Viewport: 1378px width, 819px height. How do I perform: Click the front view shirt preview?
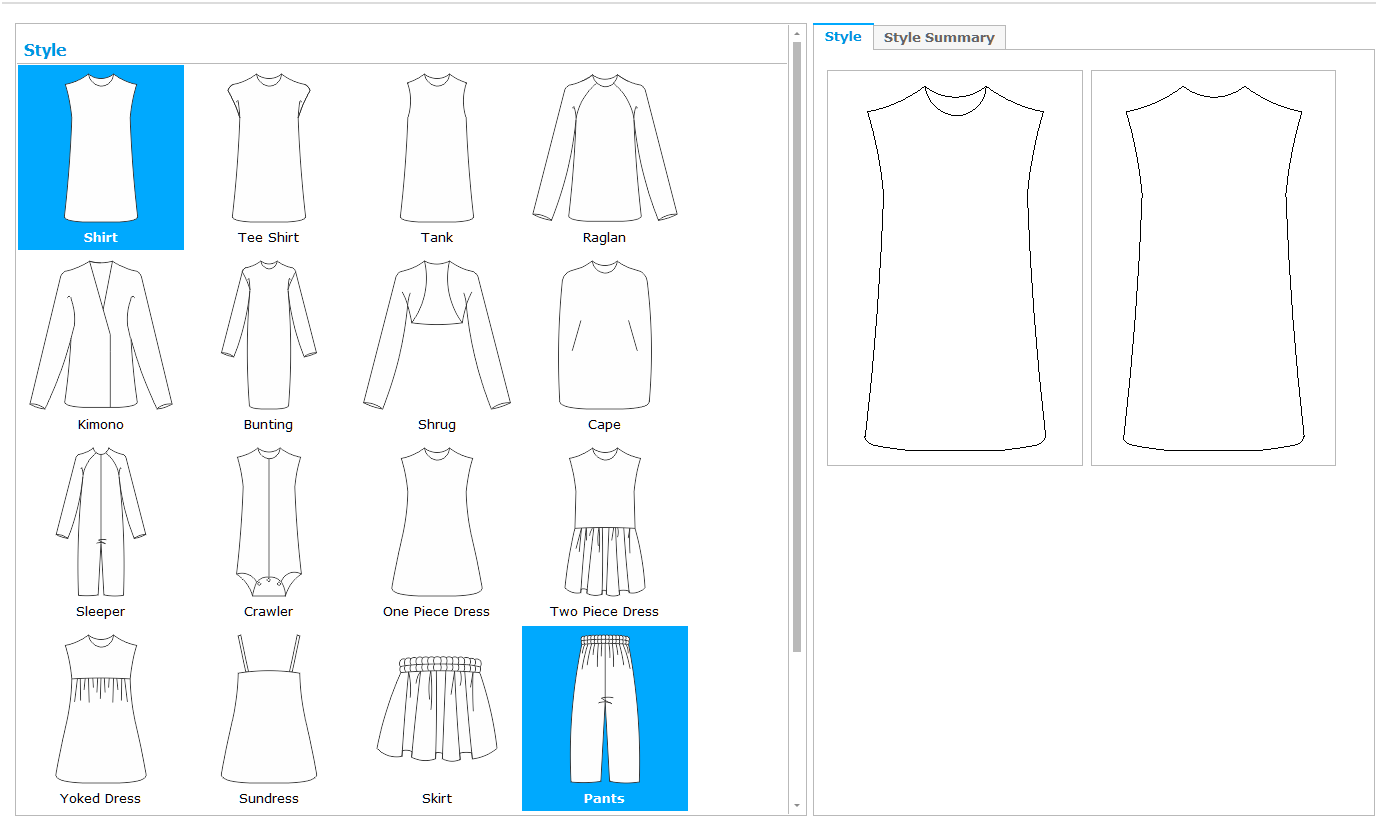[x=954, y=267]
